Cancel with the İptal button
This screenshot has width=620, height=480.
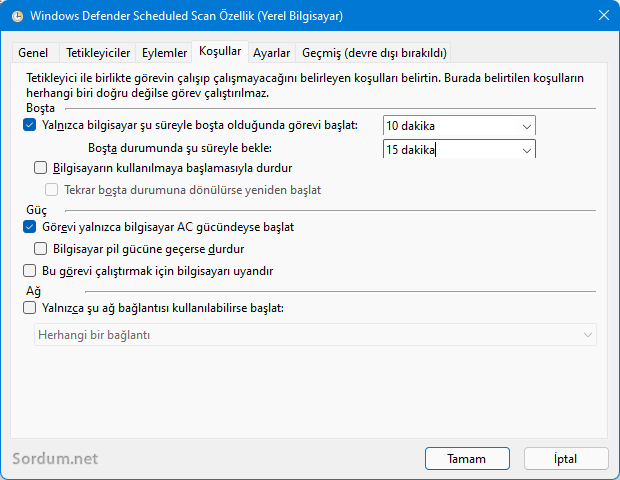566,459
